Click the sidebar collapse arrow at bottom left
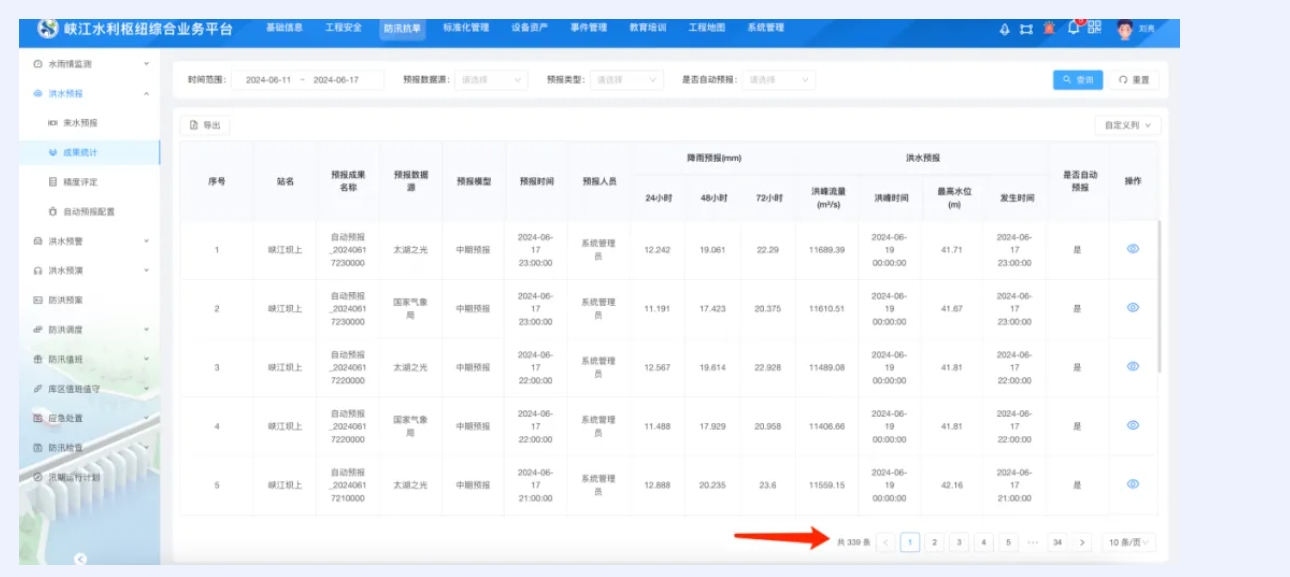This screenshot has width=1290, height=577. pyautogui.click(x=81, y=559)
